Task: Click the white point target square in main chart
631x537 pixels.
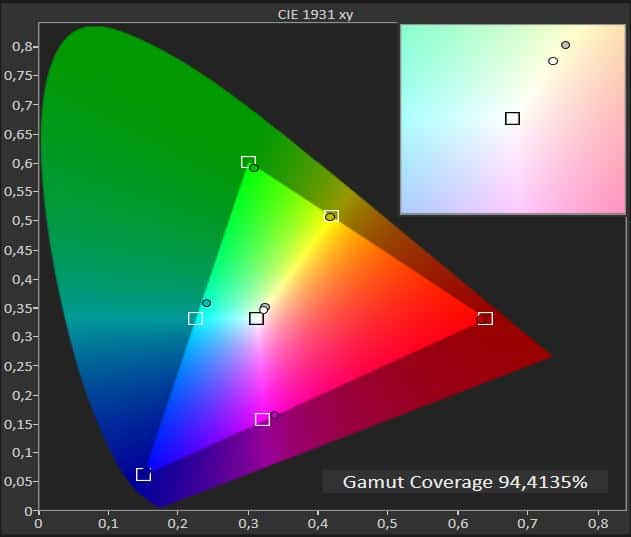Action: point(256,318)
